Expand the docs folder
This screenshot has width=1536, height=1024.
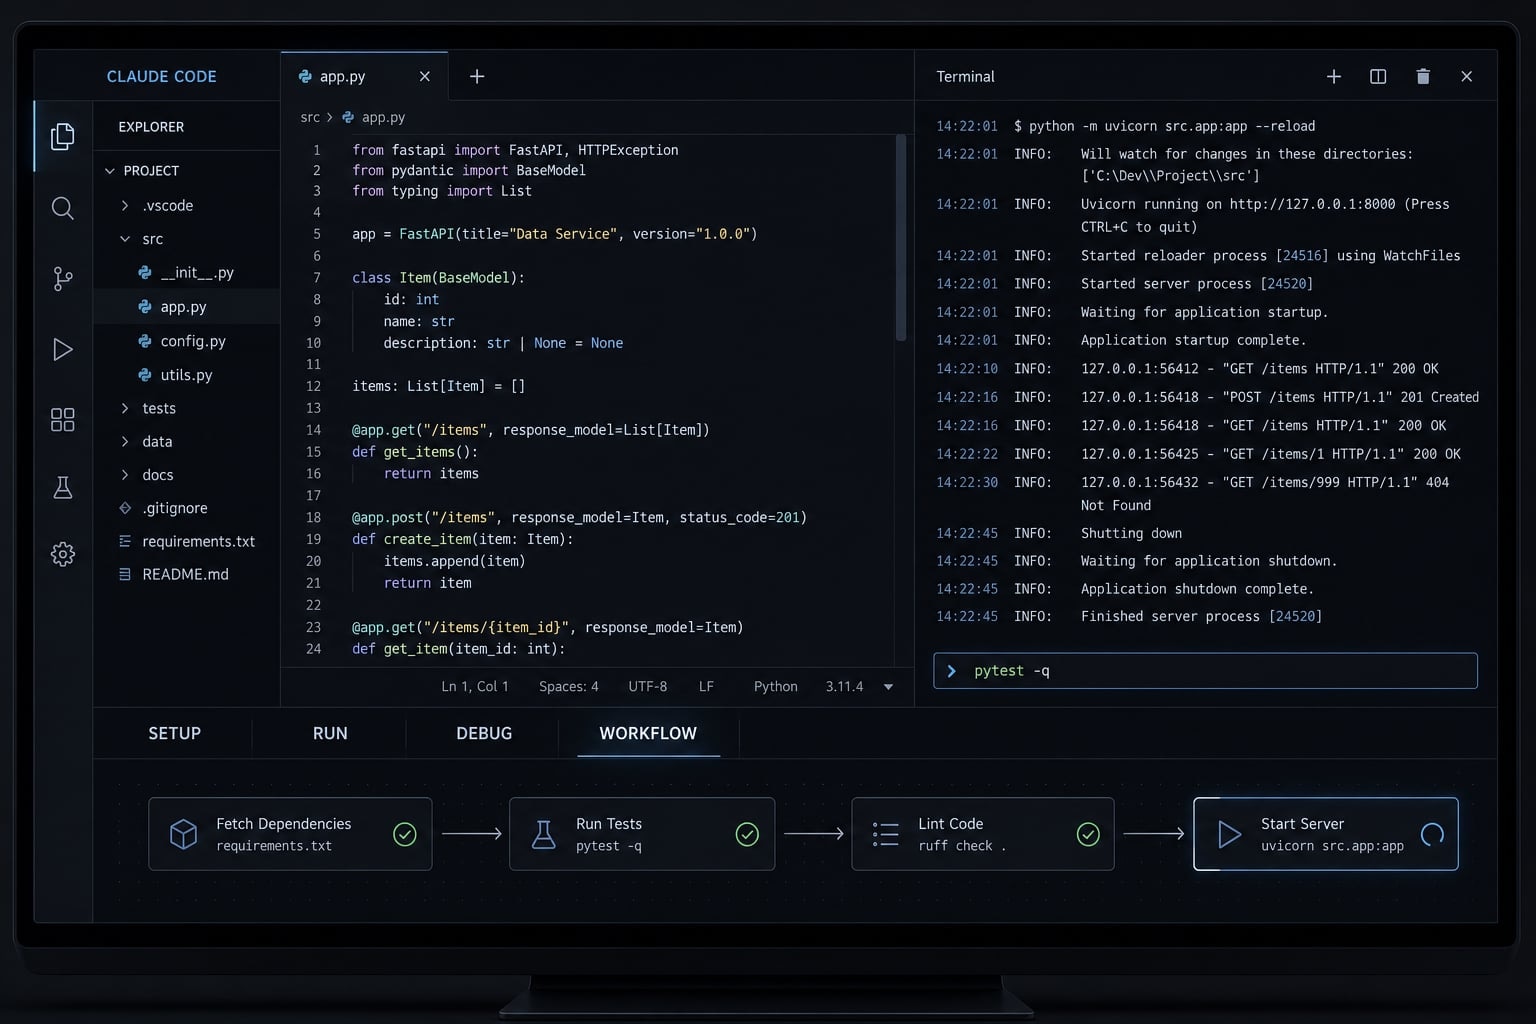tap(125, 475)
